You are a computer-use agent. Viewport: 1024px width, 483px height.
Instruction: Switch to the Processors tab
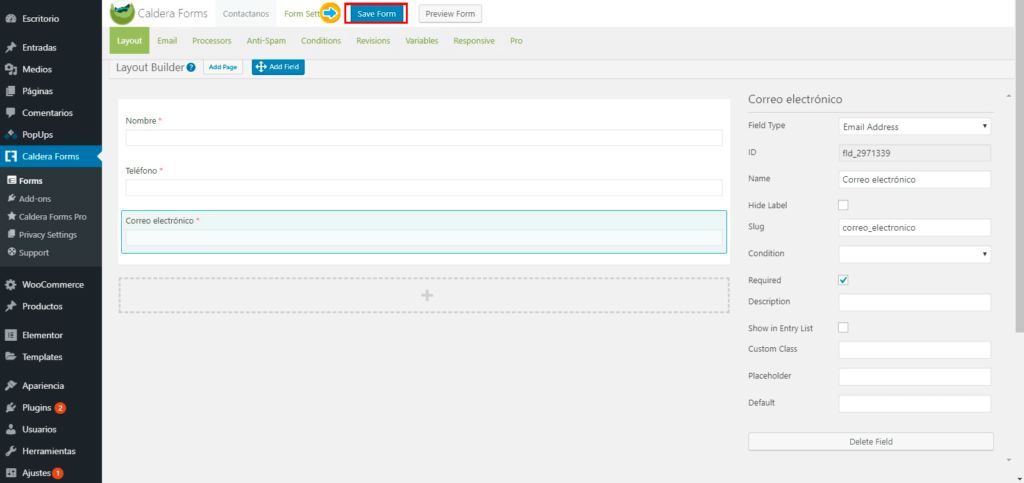[x=211, y=41]
